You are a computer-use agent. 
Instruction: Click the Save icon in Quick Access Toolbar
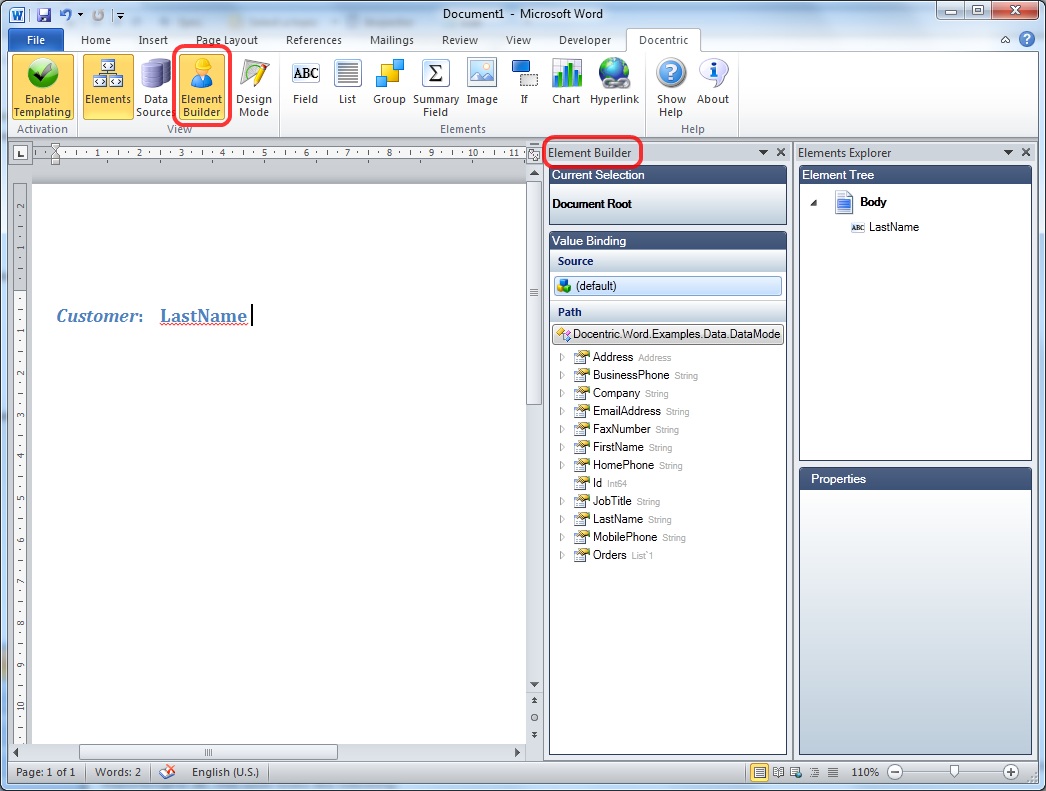pos(44,14)
